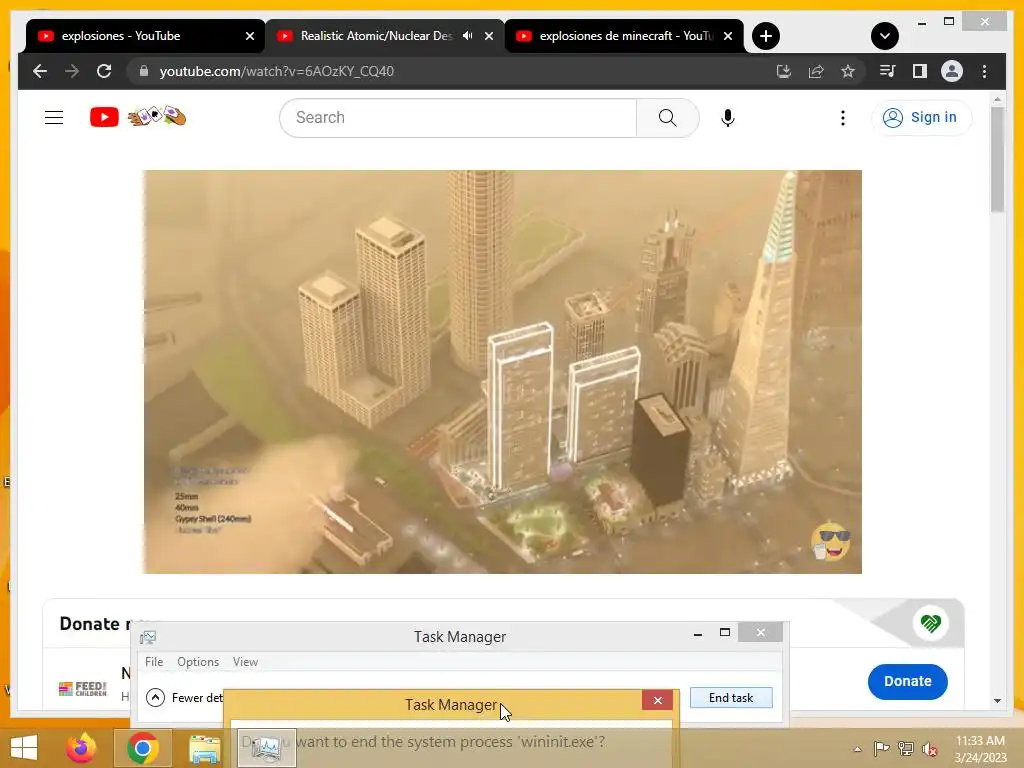Viewport: 1024px width, 768px height.
Task: Submit search with magnifier button
Action: 667,118
